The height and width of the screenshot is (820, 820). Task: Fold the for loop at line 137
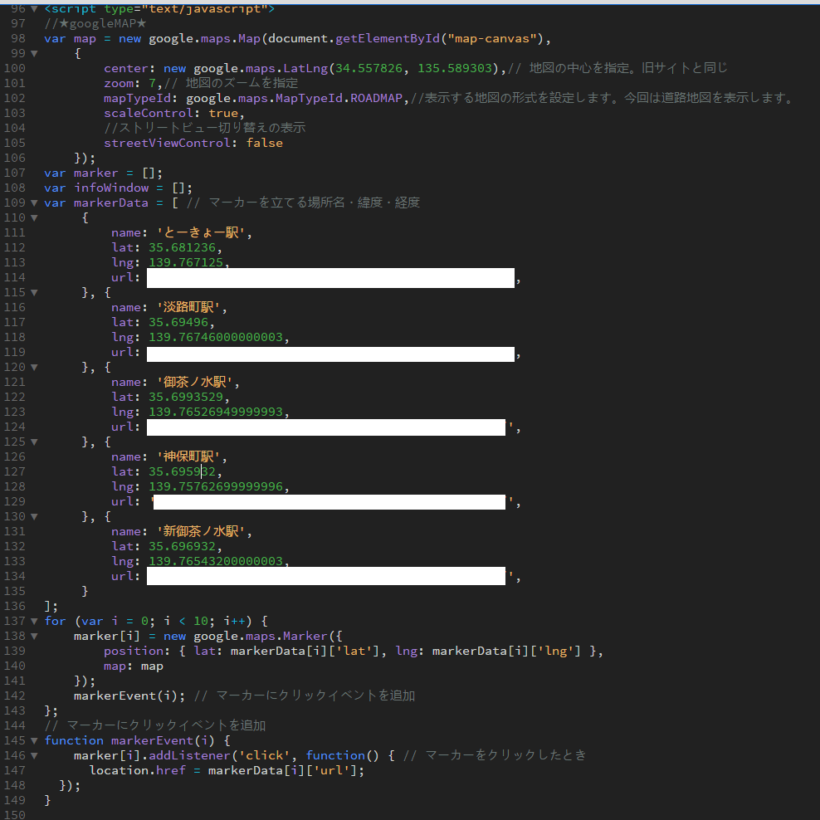(x=34, y=621)
